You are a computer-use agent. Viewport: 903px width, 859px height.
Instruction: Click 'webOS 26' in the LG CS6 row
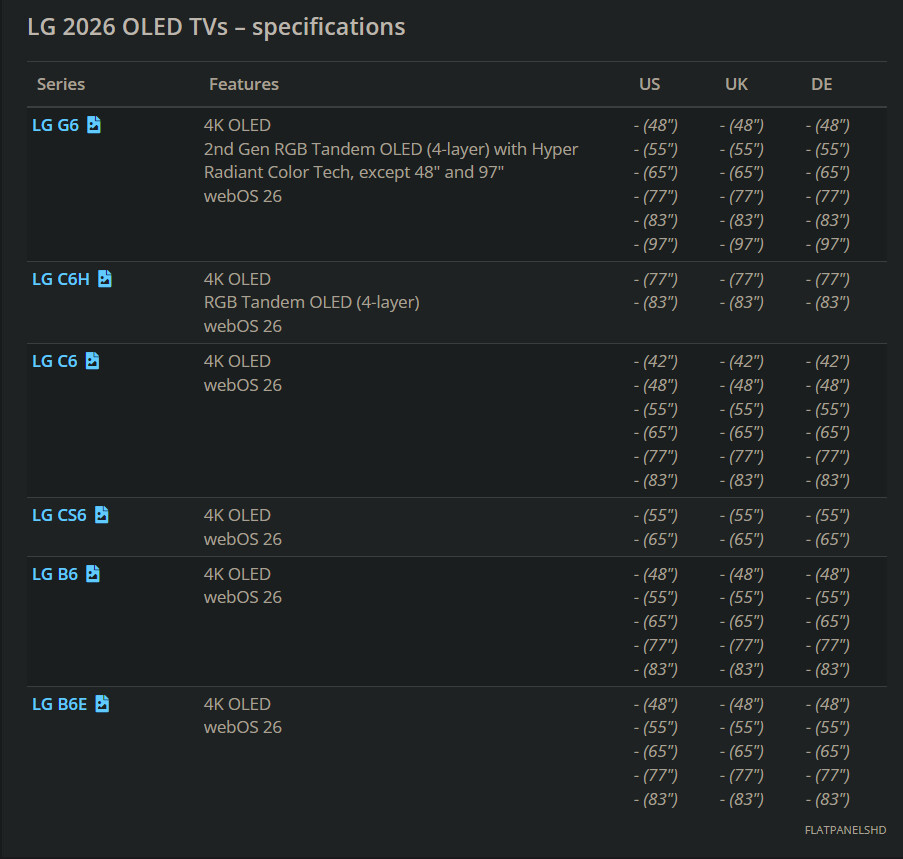click(x=243, y=539)
